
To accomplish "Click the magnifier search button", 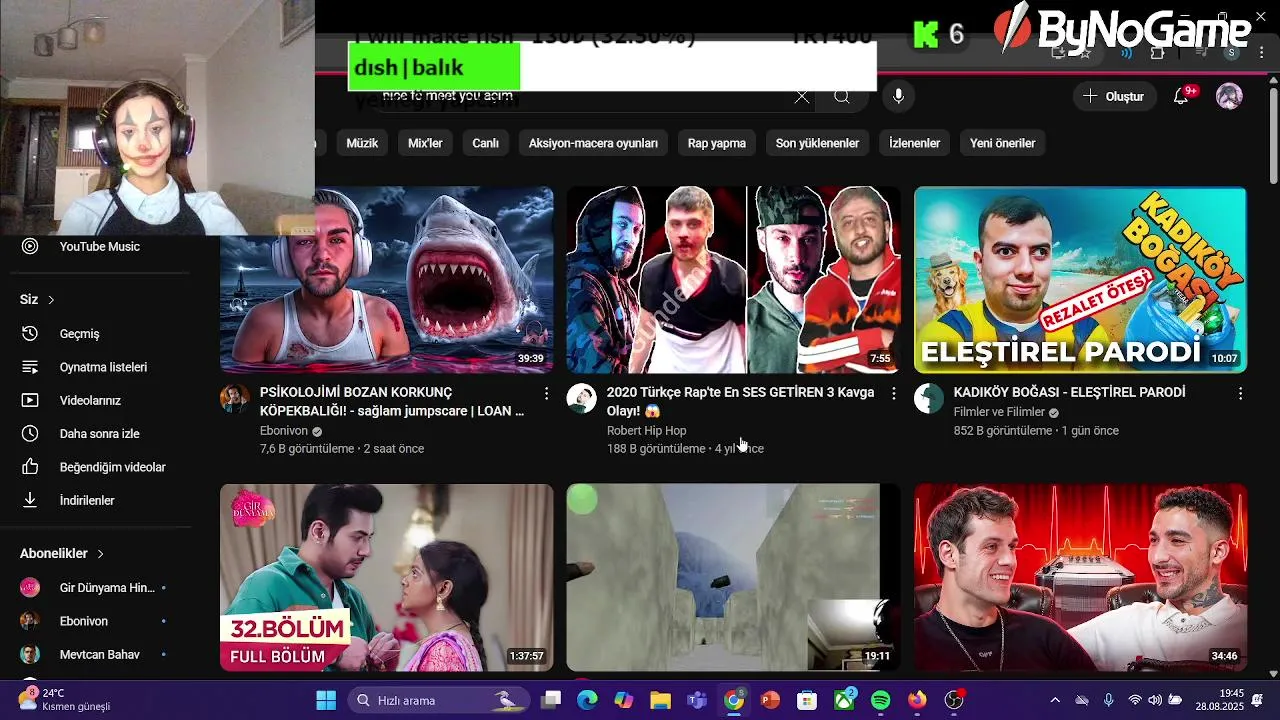I will click(842, 96).
